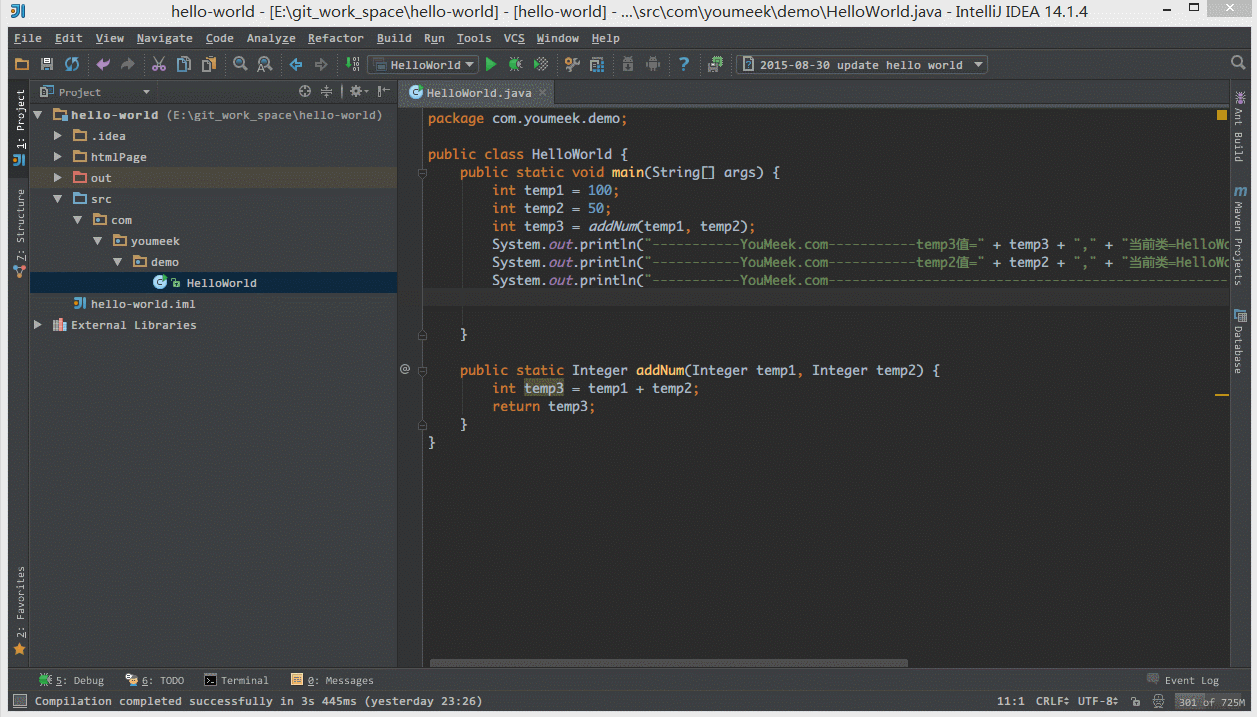This screenshot has height=717, width=1257.
Task: Open the Refactor menu
Action: pyautogui.click(x=335, y=38)
